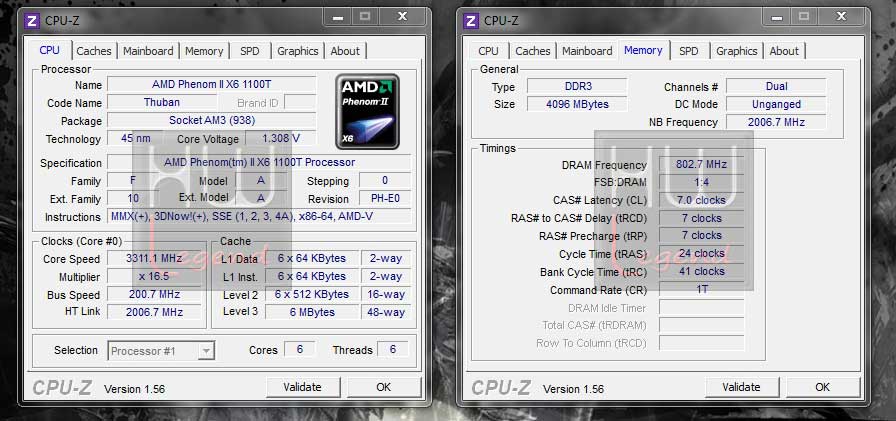This screenshot has height=421, width=896.
Task: Click the processor Name field AMD Phenom II X6 1100T
Action: pyautogui.click(x=211, y=85)
